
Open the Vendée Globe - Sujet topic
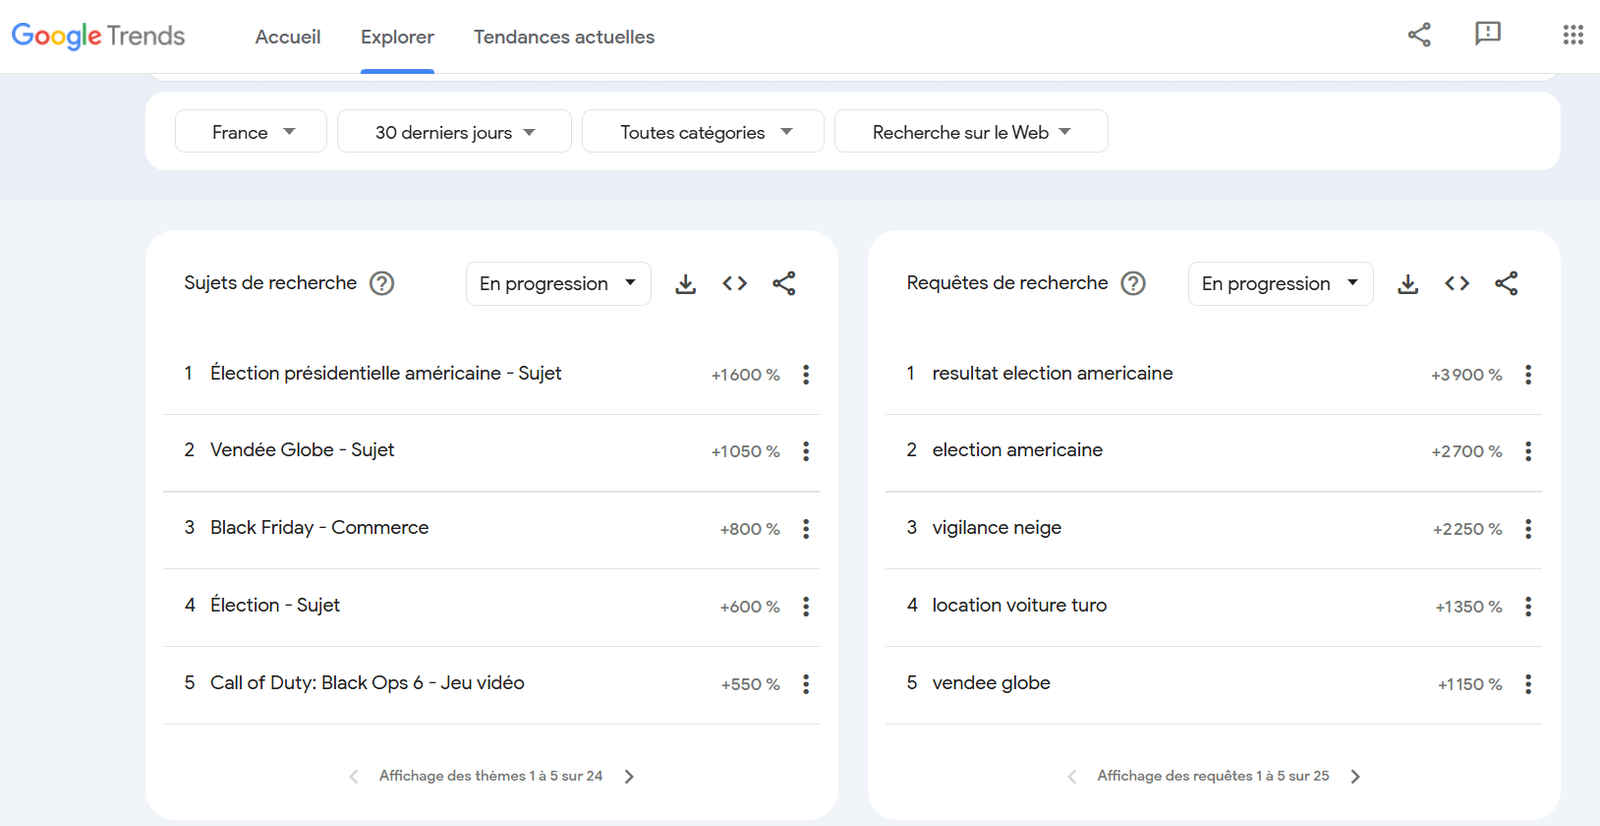point(302,450)
